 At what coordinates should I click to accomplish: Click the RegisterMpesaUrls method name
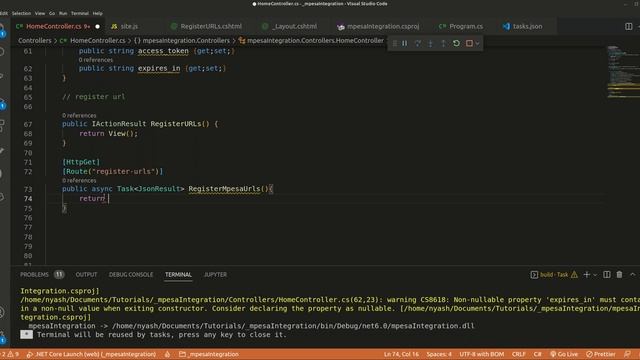pos(224,189)
